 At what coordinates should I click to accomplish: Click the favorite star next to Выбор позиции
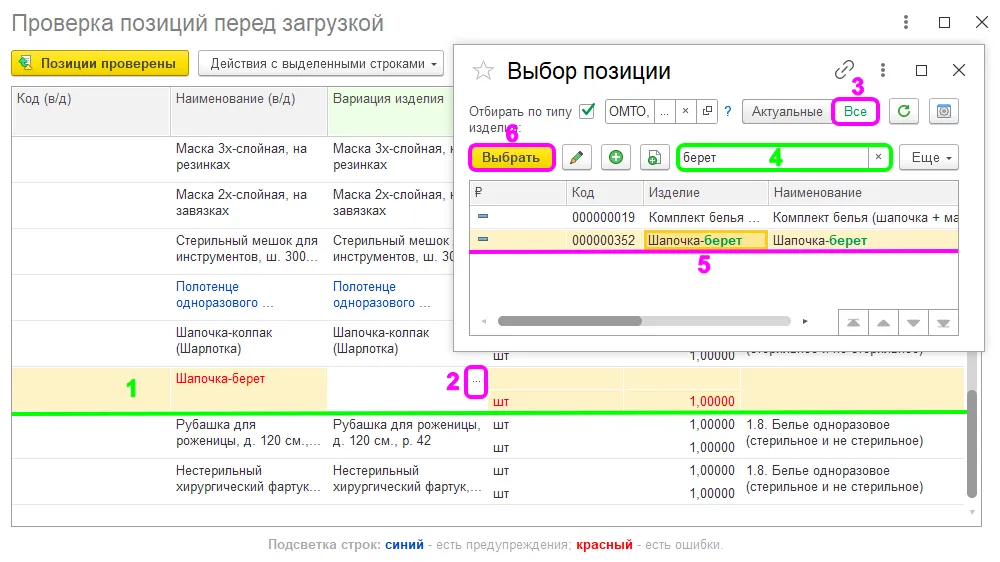click(483, 70)
